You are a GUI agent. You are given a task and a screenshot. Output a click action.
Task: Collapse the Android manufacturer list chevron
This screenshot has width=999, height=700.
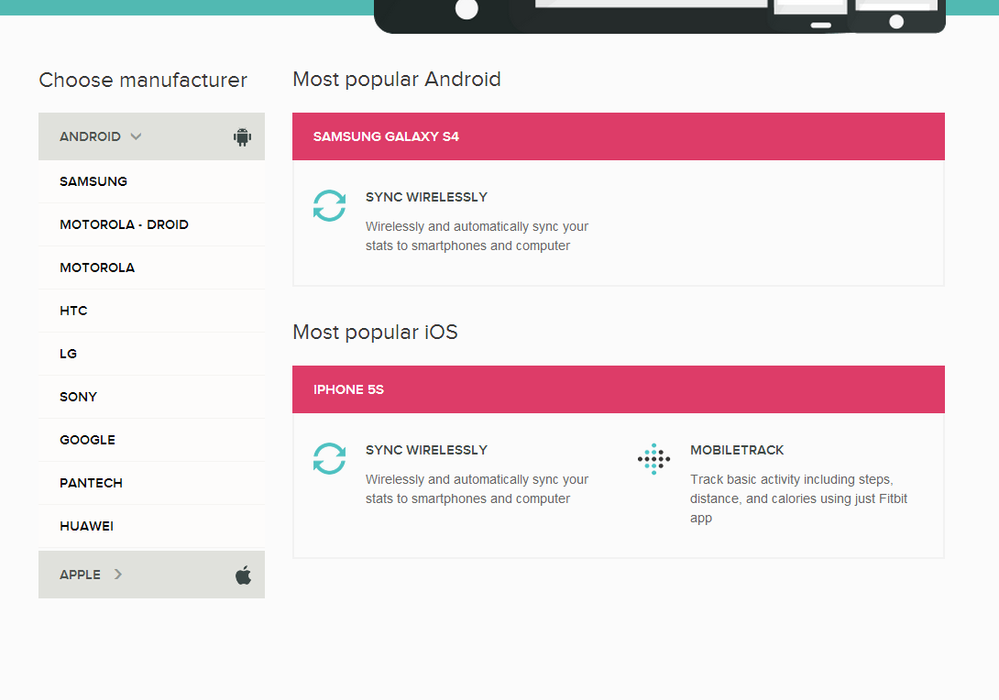click(136, 136)
